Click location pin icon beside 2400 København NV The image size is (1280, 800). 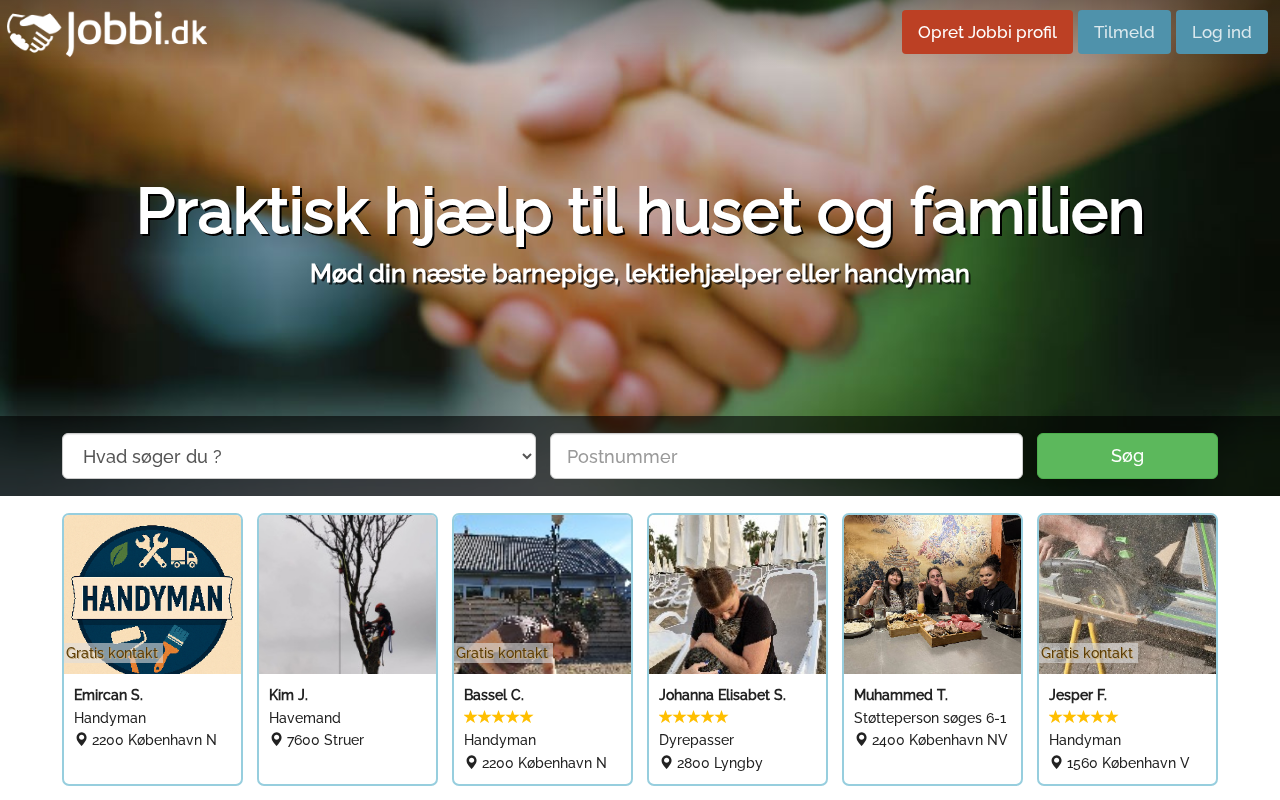(861, 740)
